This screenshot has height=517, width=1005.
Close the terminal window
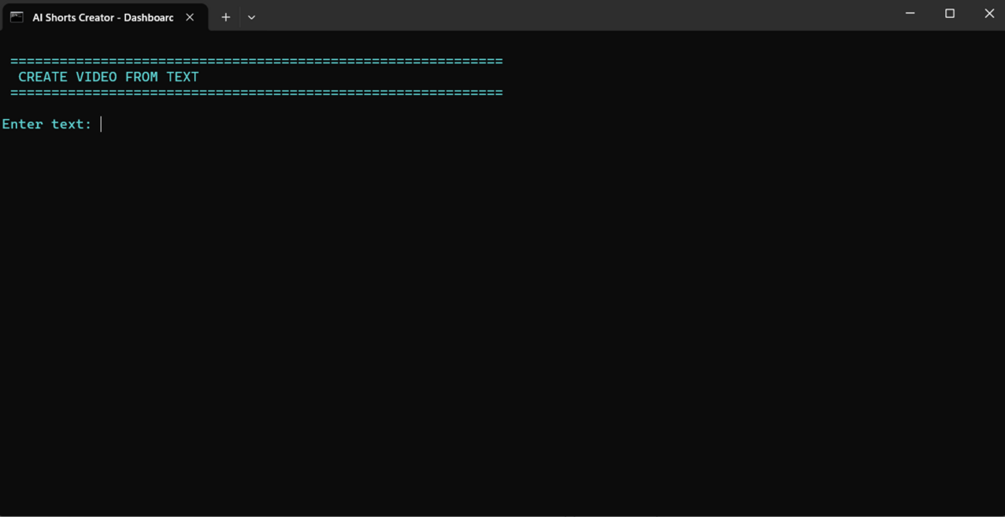point(989,13)
